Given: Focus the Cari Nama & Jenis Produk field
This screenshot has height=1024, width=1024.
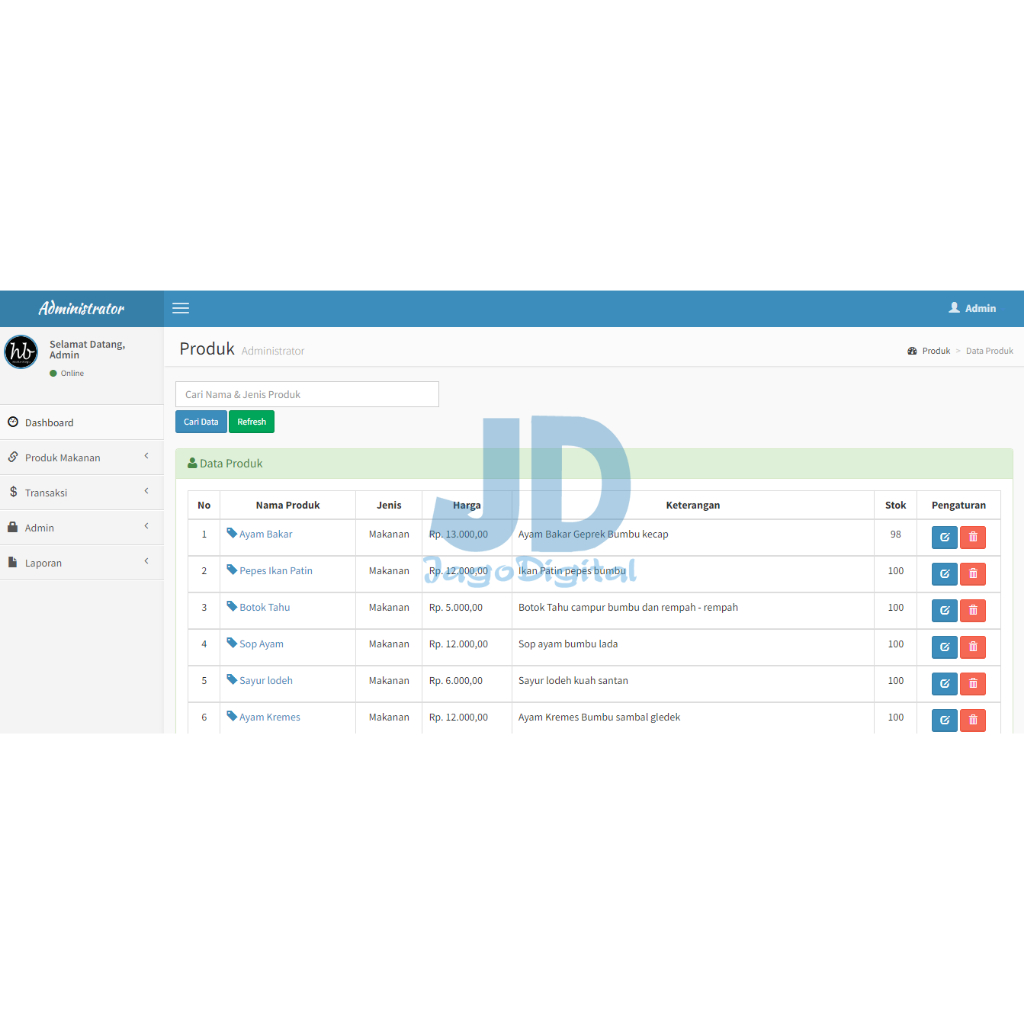Looking at the screenshot, I should click(307, 394).
